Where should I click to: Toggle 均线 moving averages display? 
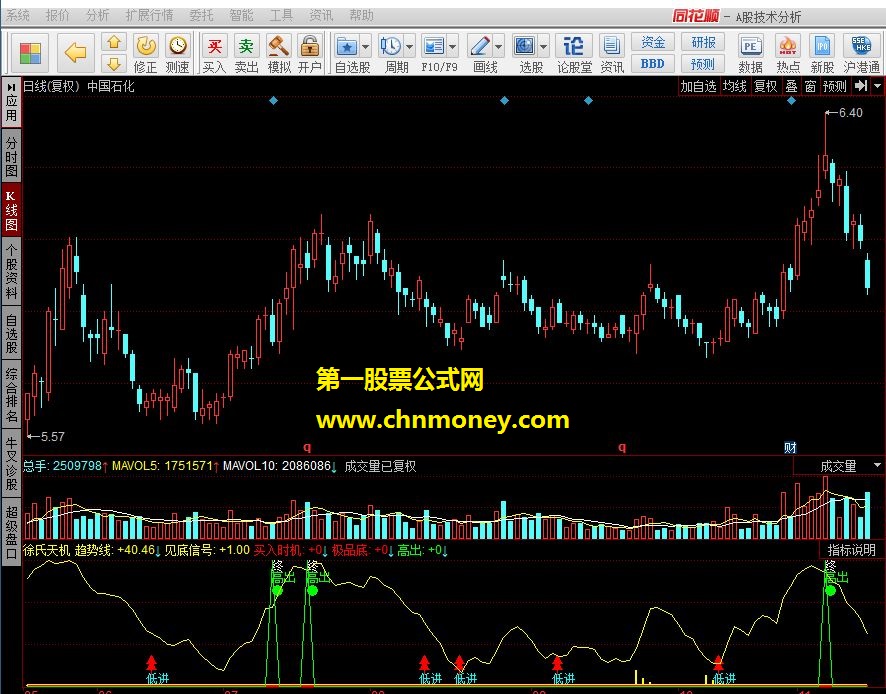pos(735,86)
